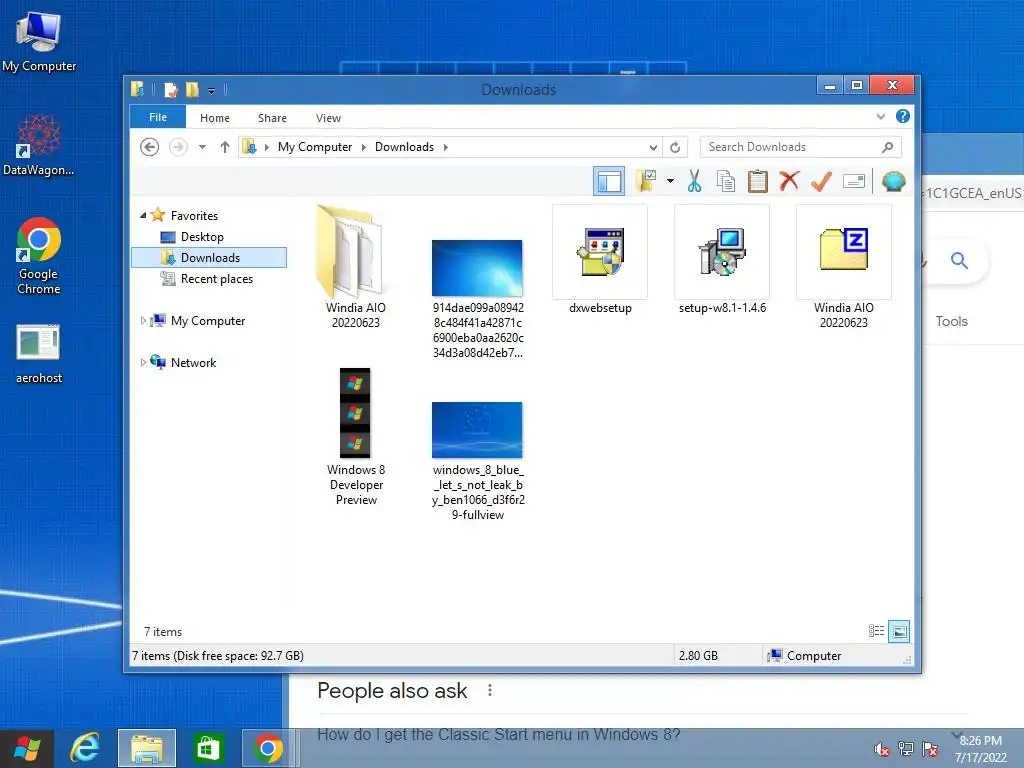The image size is (1024, 768).
Task: Open Customize Quick Access Toolbar dropdown
Action: pyautogui.click(x=212, y=90)
